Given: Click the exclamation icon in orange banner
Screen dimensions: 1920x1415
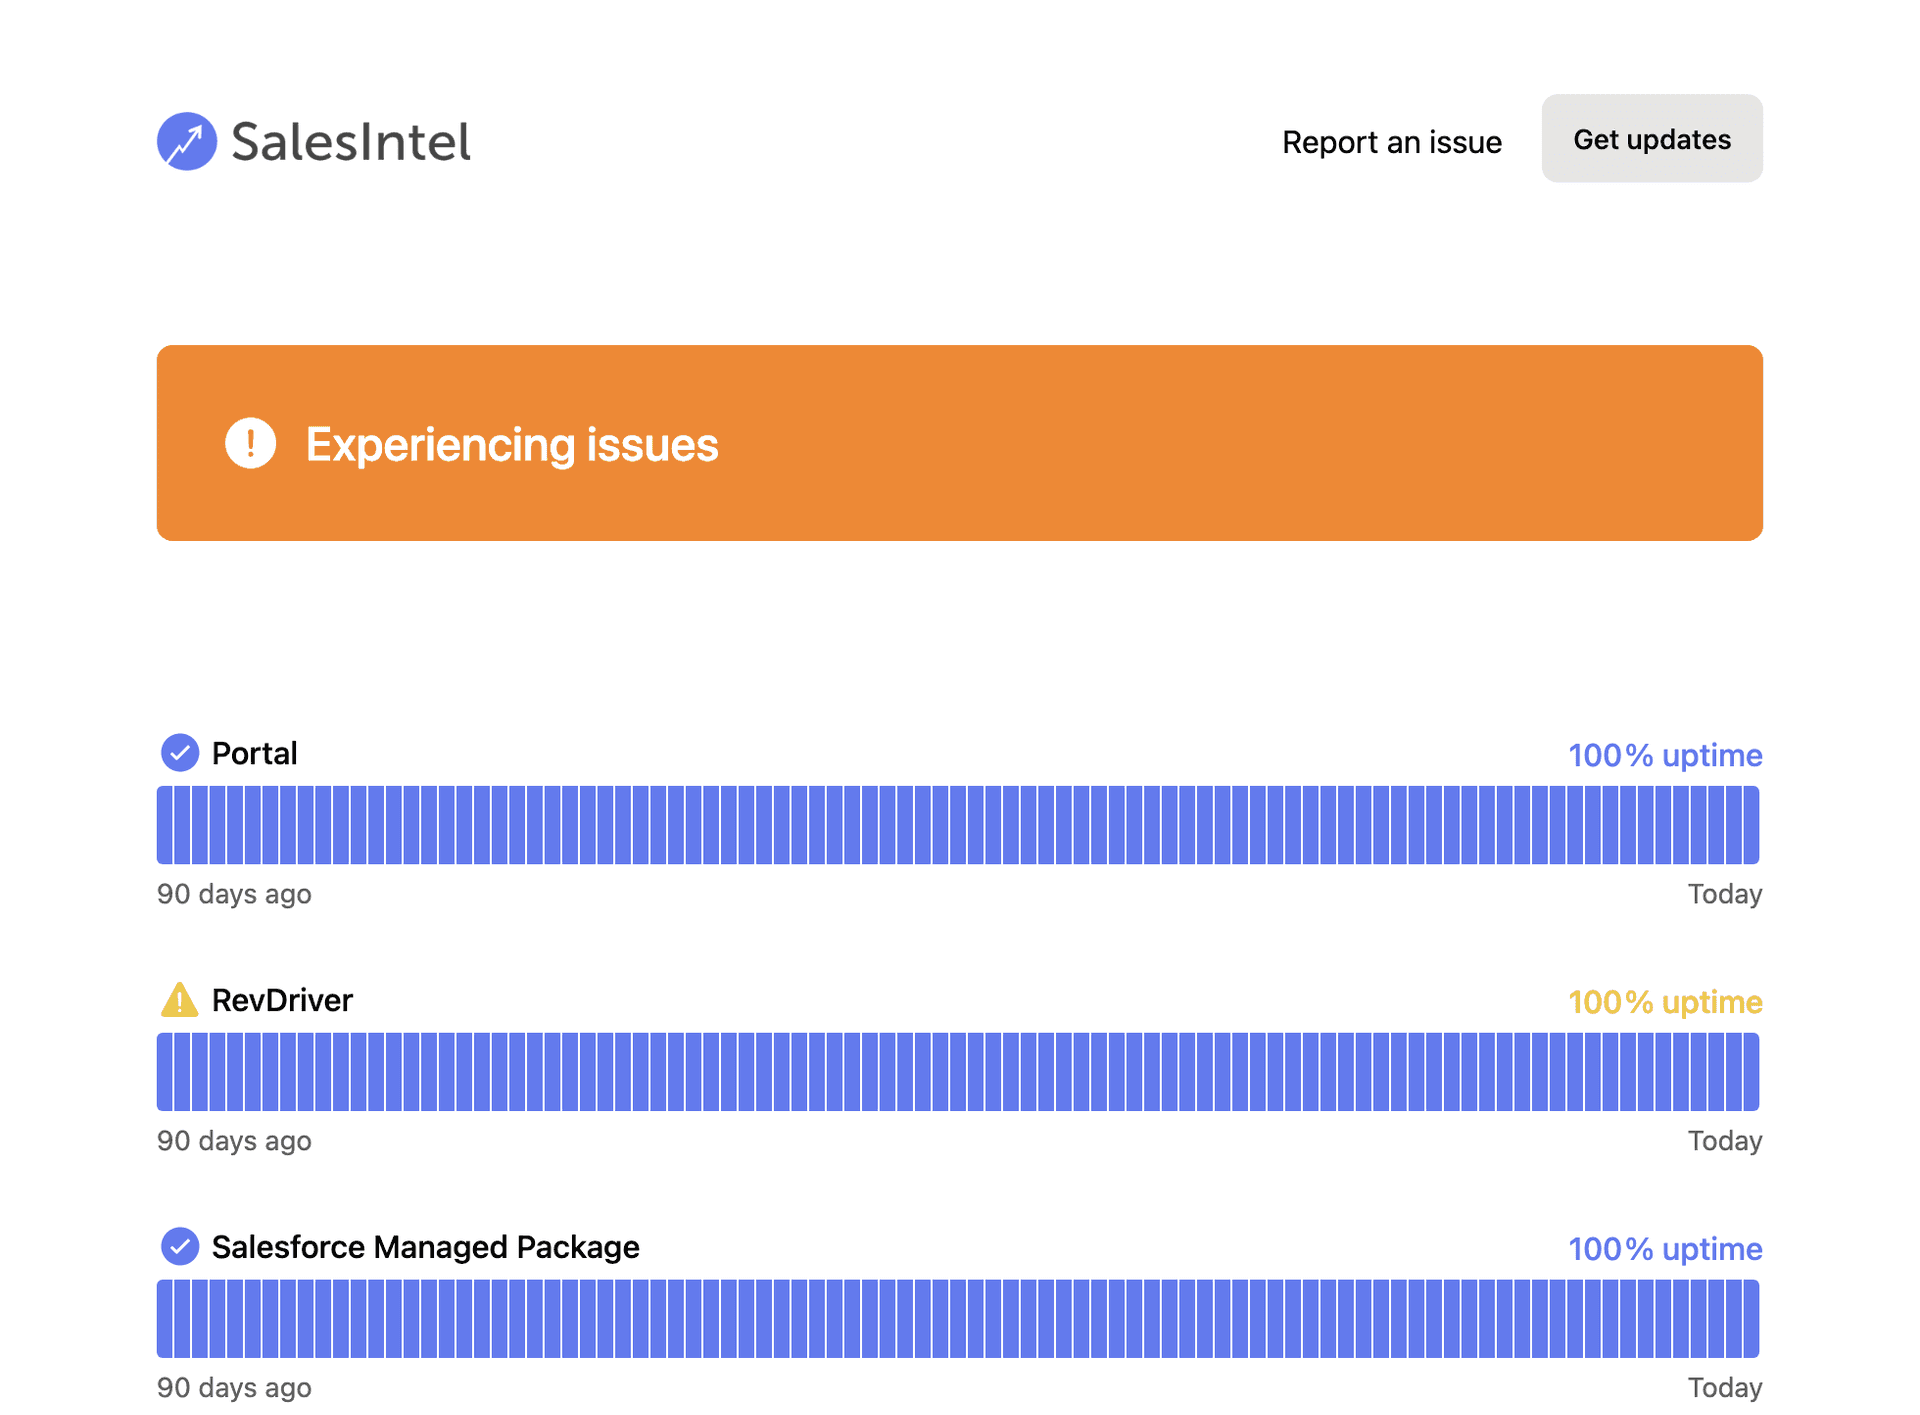Looking at the screenshot, I should [250, 443].
